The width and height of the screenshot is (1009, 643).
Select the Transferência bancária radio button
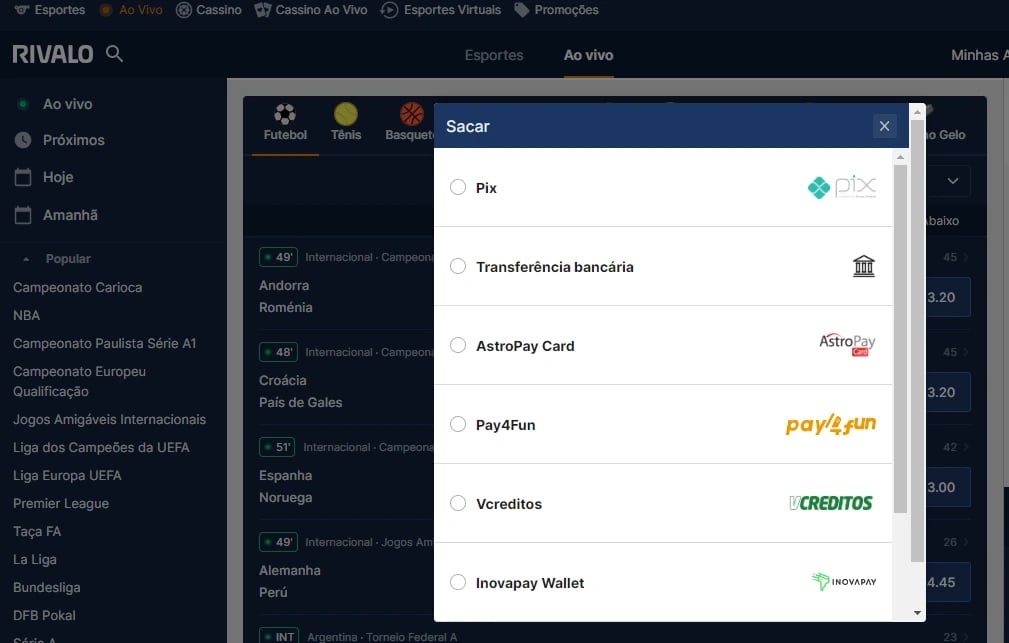point(458,266)
